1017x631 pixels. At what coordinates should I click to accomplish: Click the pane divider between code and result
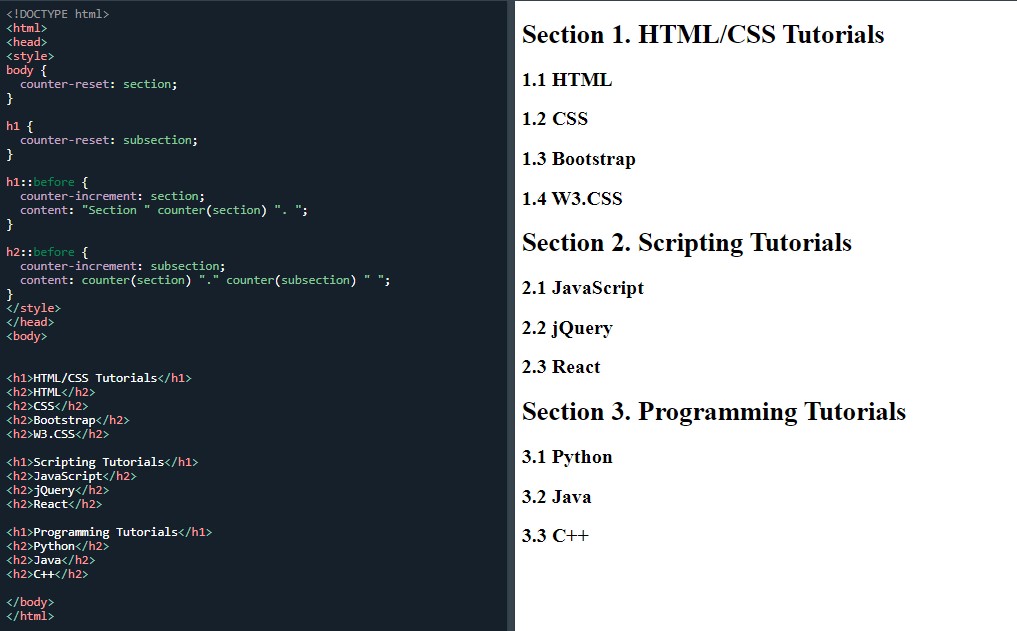510,315
